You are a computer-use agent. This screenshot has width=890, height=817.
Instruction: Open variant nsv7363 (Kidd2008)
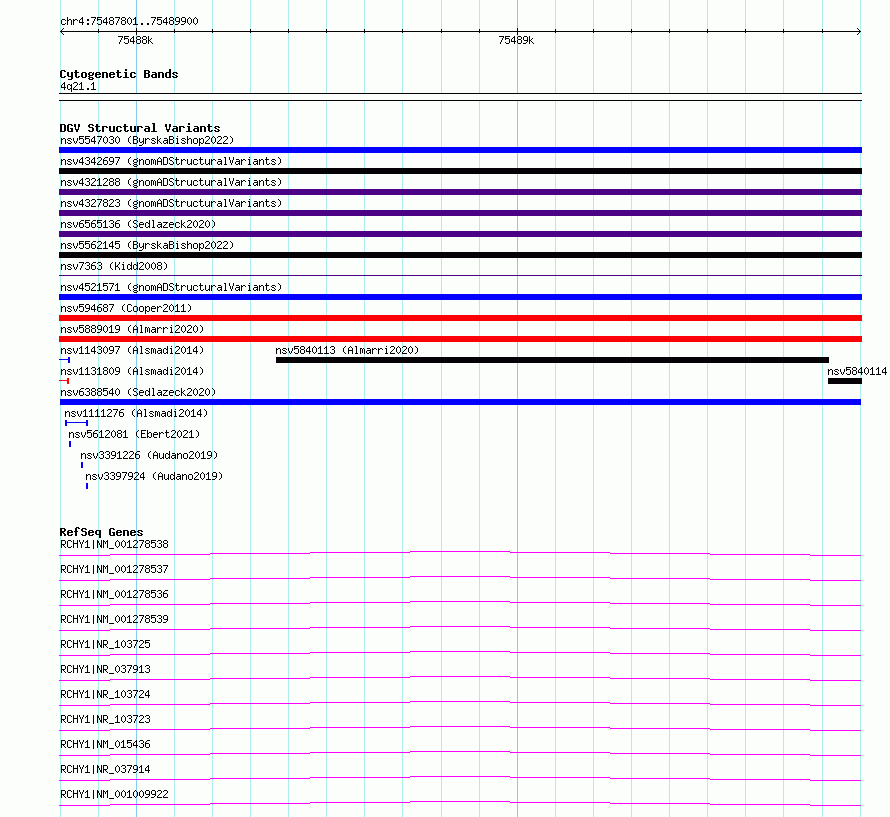click(114, 266)
